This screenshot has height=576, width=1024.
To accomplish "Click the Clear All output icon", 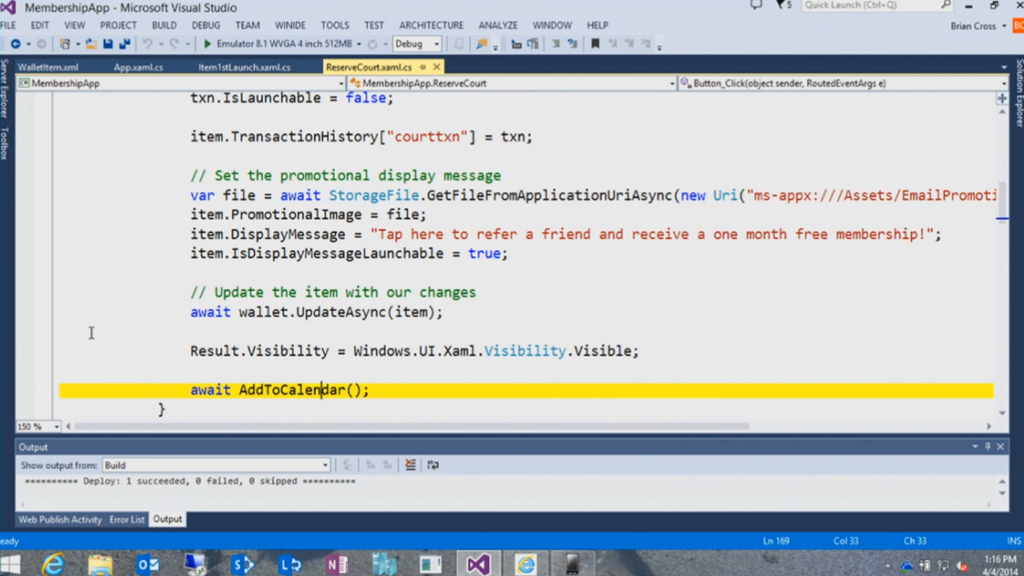I will pos(410,465).
